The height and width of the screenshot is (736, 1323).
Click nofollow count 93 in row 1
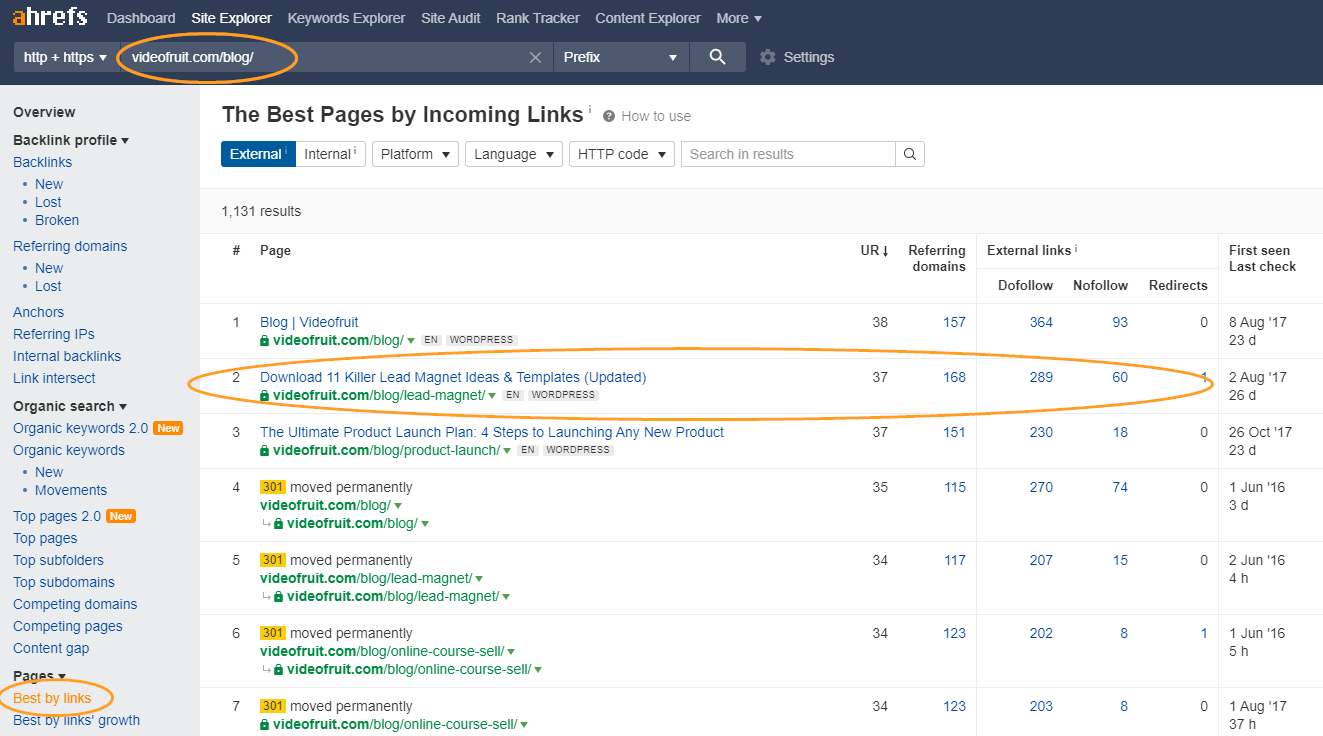pyautogui.click(x=1120, y=322)
